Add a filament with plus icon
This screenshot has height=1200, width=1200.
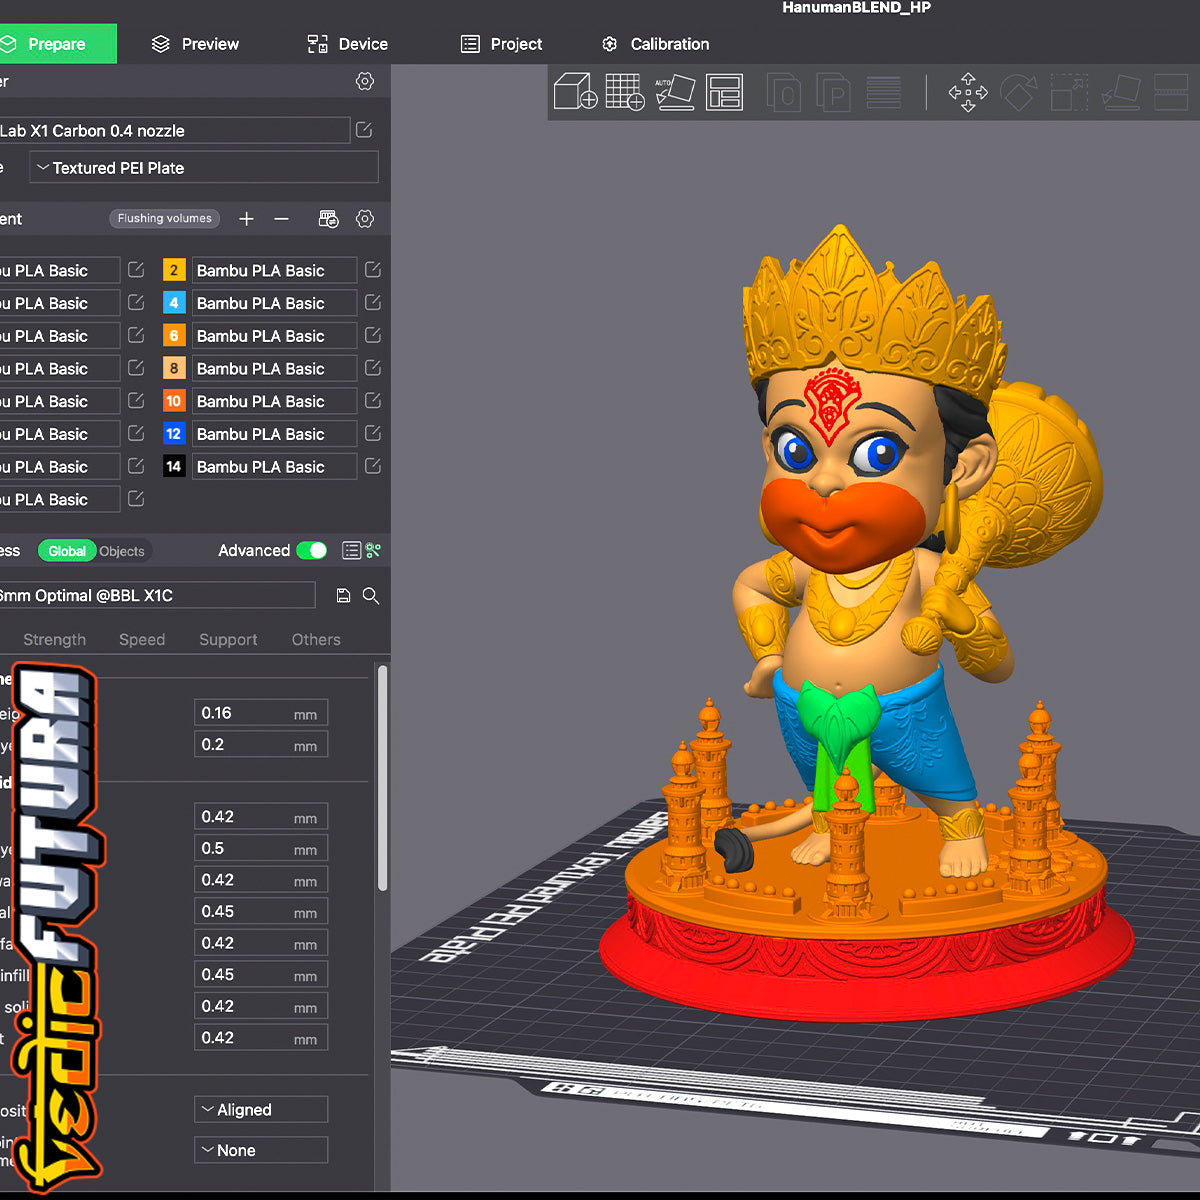pos(246,219)
